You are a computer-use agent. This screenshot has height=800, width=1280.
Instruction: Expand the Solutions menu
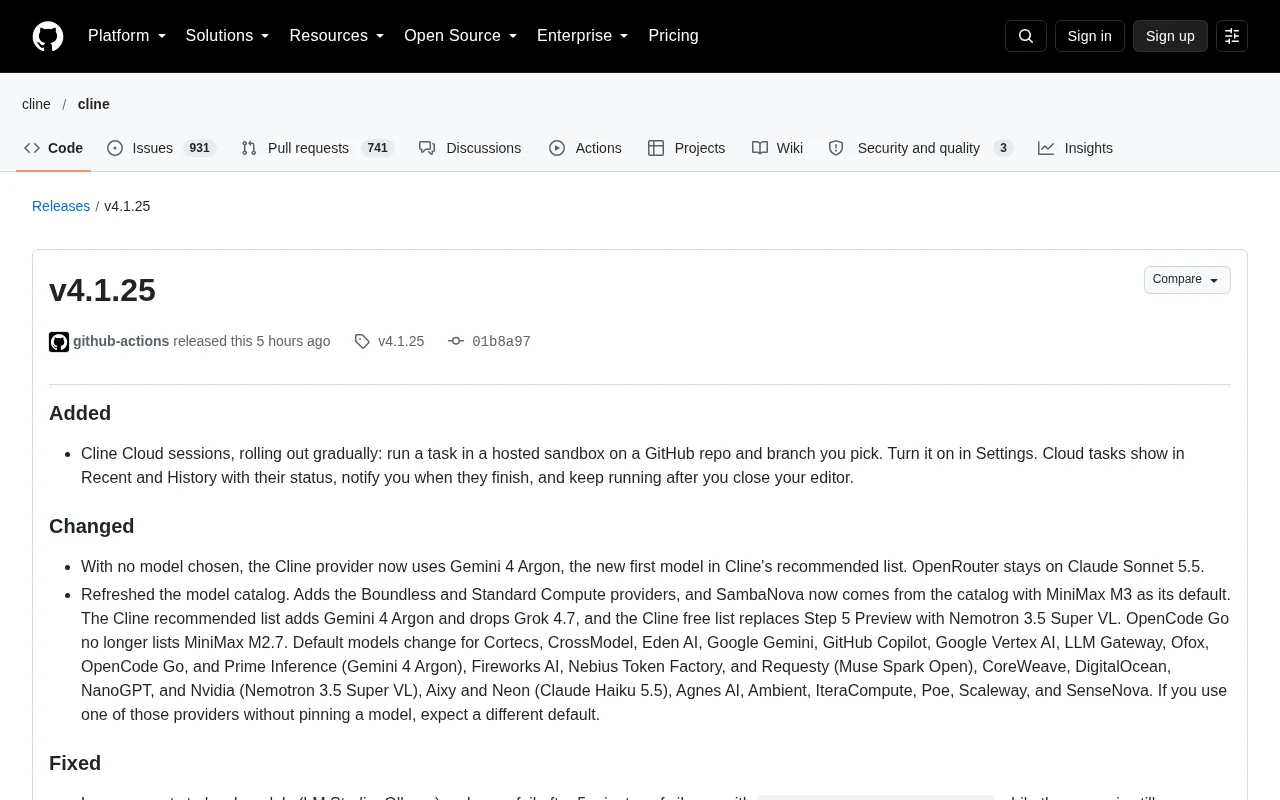(x=227, y=36)
